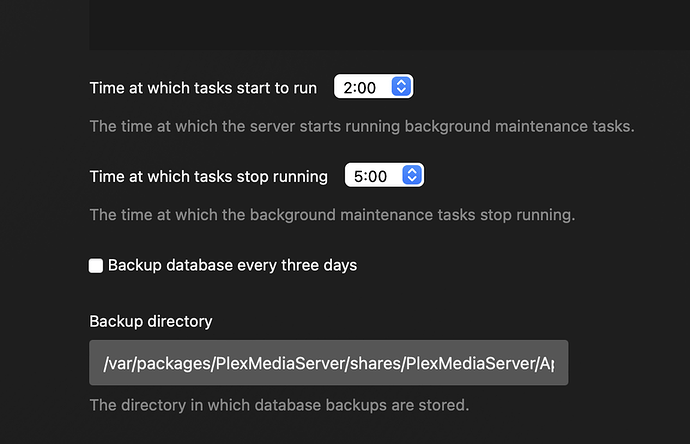Image resolution: width=690 pixels, height=444 pixels.
Task: Click the blue arrows on start time selector
Action: tap(401, 88)
